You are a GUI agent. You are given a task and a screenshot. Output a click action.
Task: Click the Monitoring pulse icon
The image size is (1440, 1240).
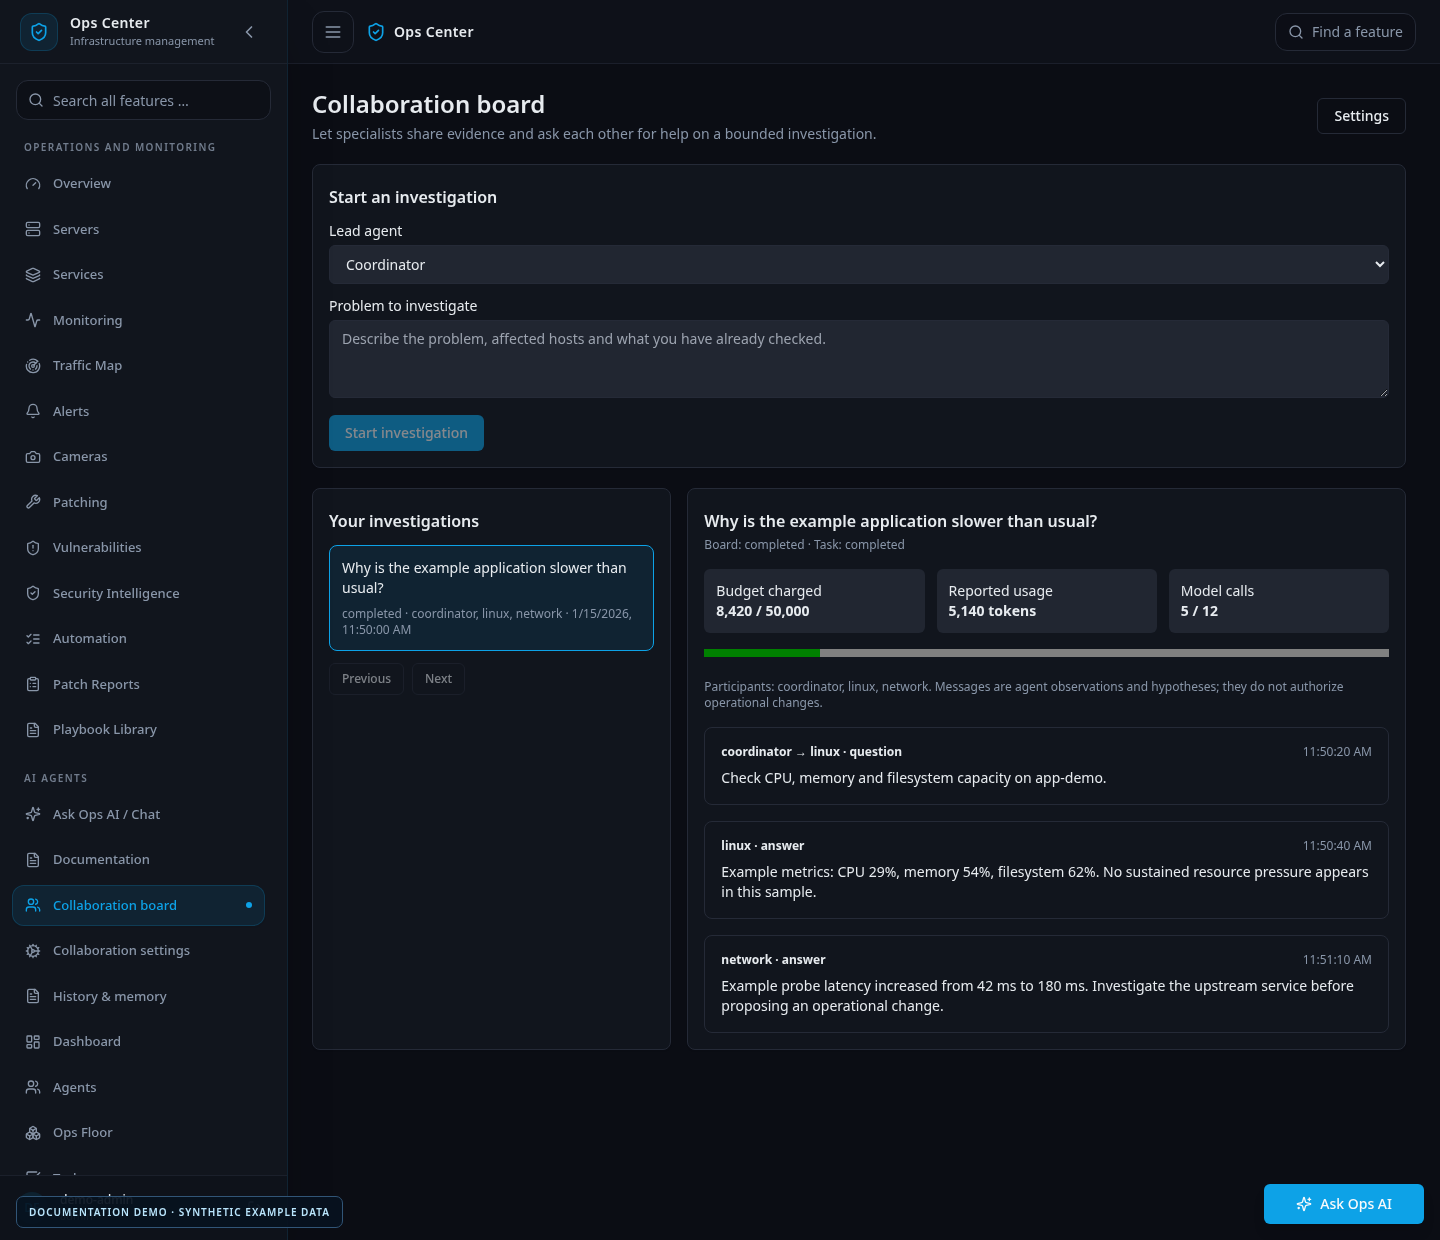[x=33, y=321]
